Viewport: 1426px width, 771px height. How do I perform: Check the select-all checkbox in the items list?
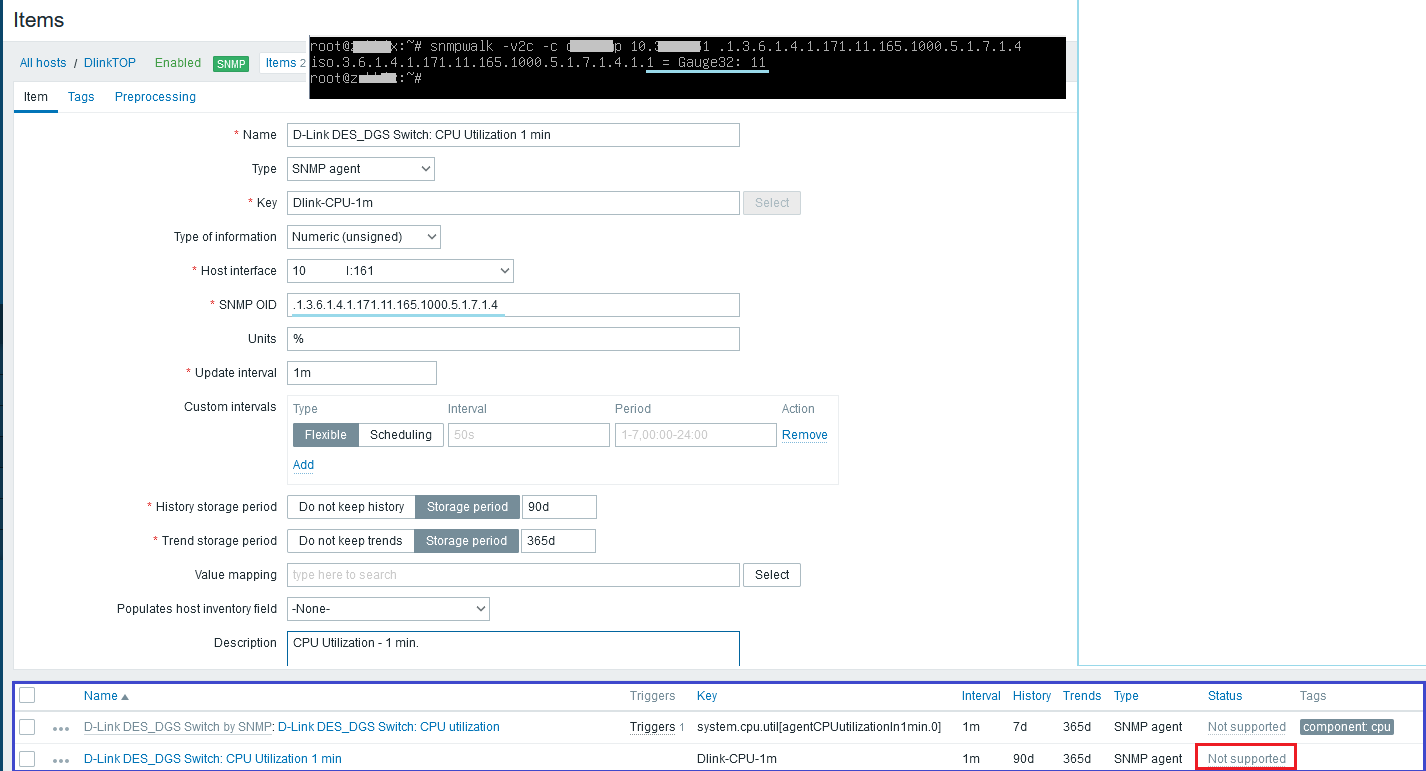(x=27, y=694)
